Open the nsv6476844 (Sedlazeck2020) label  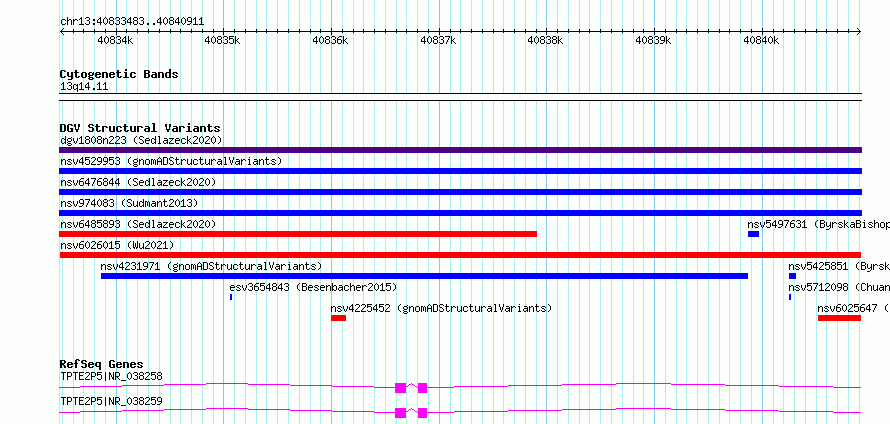[138, 182]
